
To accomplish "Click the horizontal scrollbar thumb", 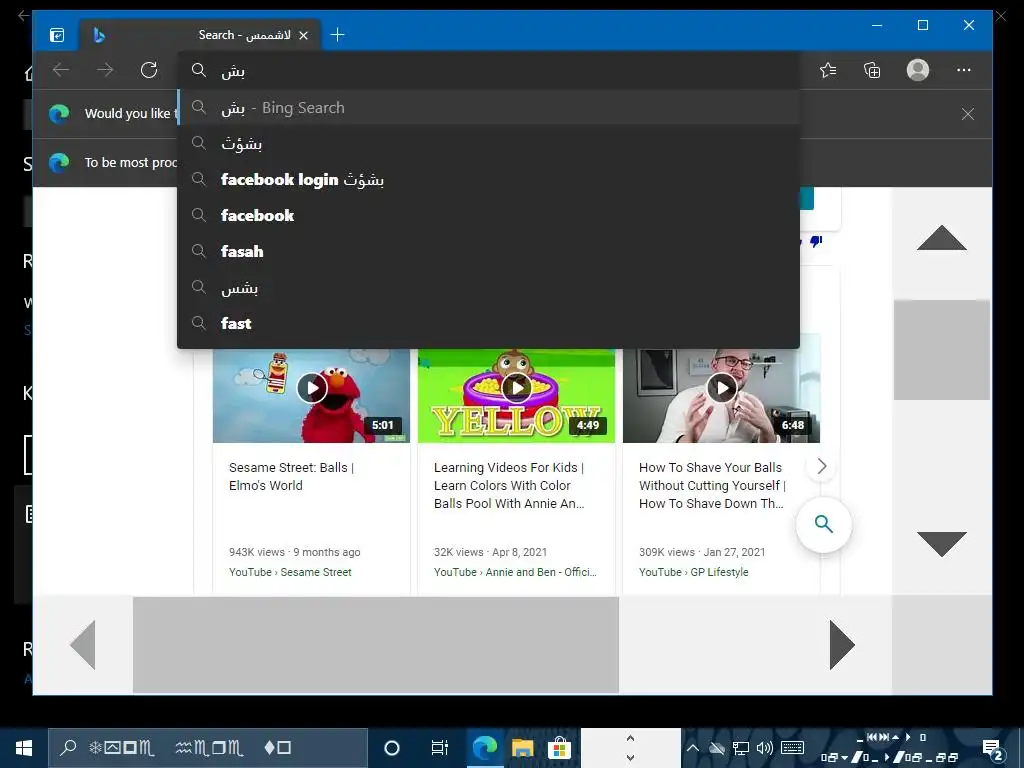I will (x=376, y=645).
